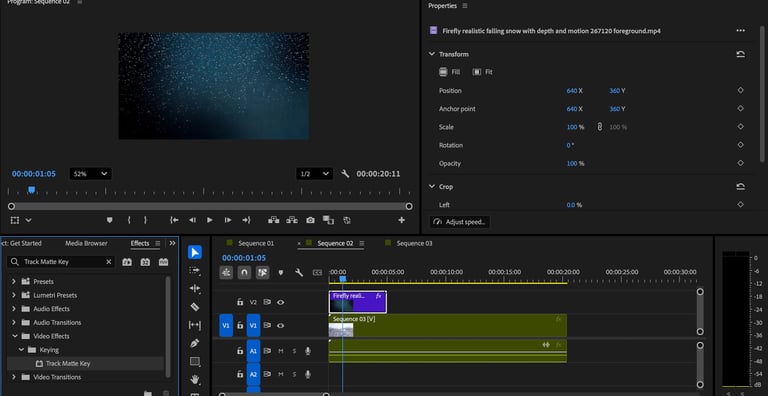
Task: Select the Razor tool
Action: pyautogui.click(x=195, y=307)
